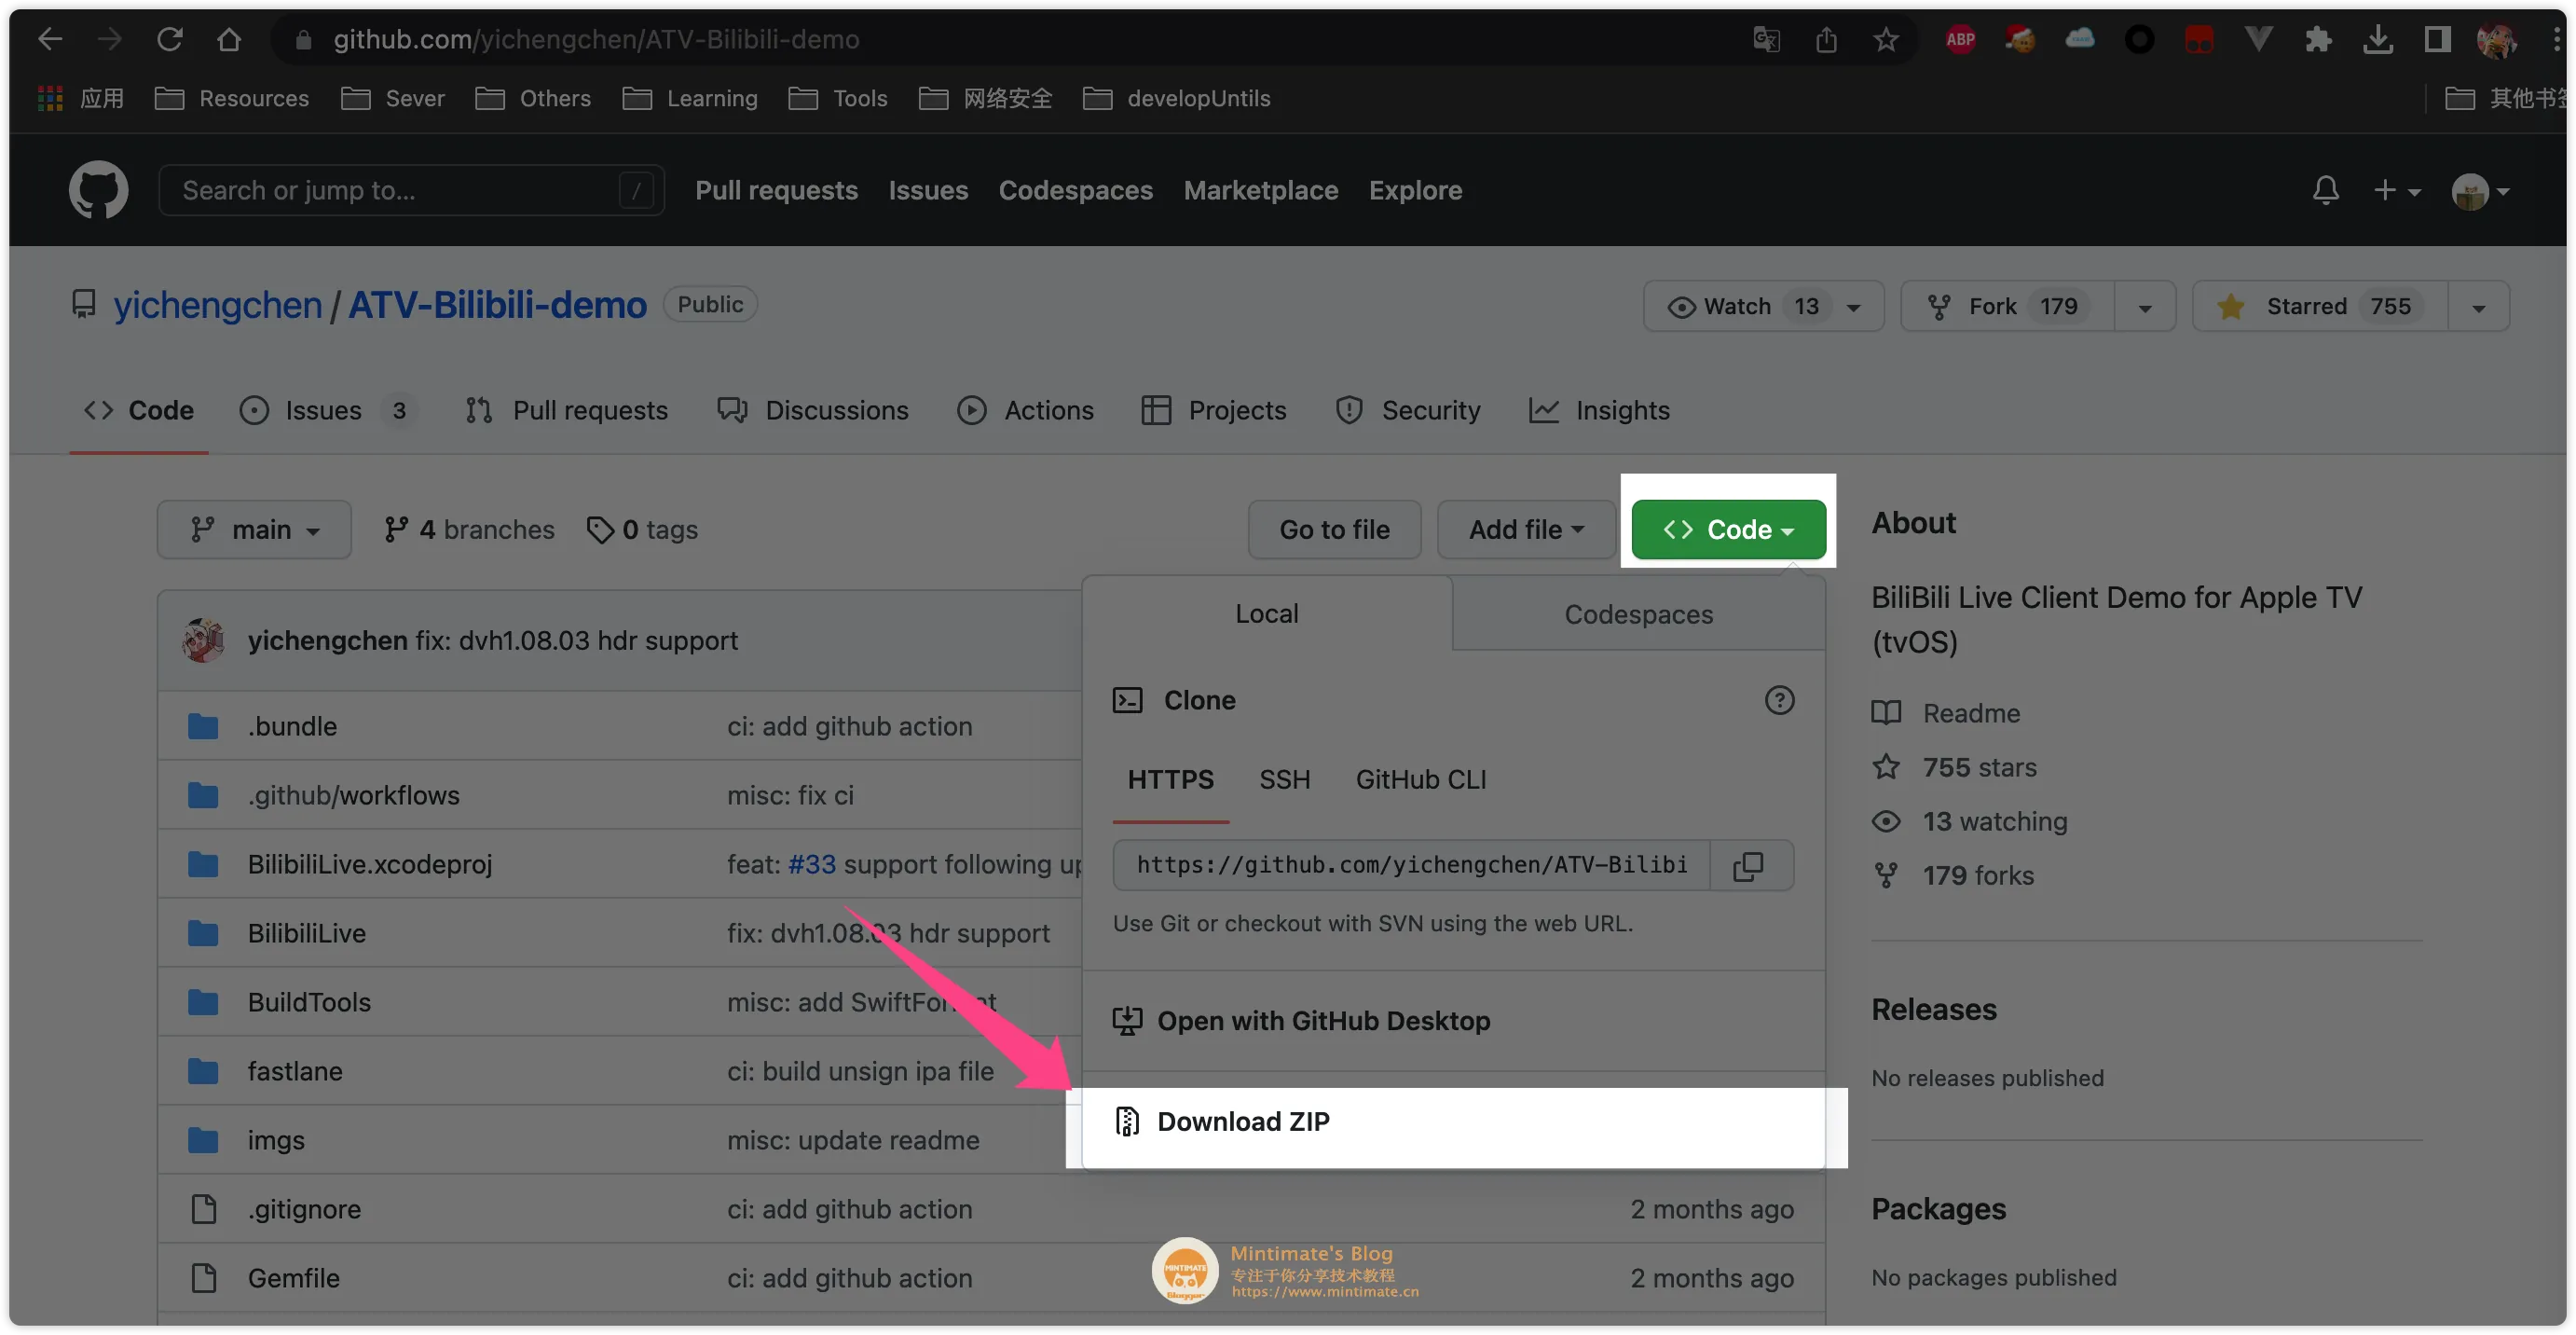Viewport: 2576px width, 1335px height.
Task: Open the Learning bookmarks folder
Action: coord(690,98)
